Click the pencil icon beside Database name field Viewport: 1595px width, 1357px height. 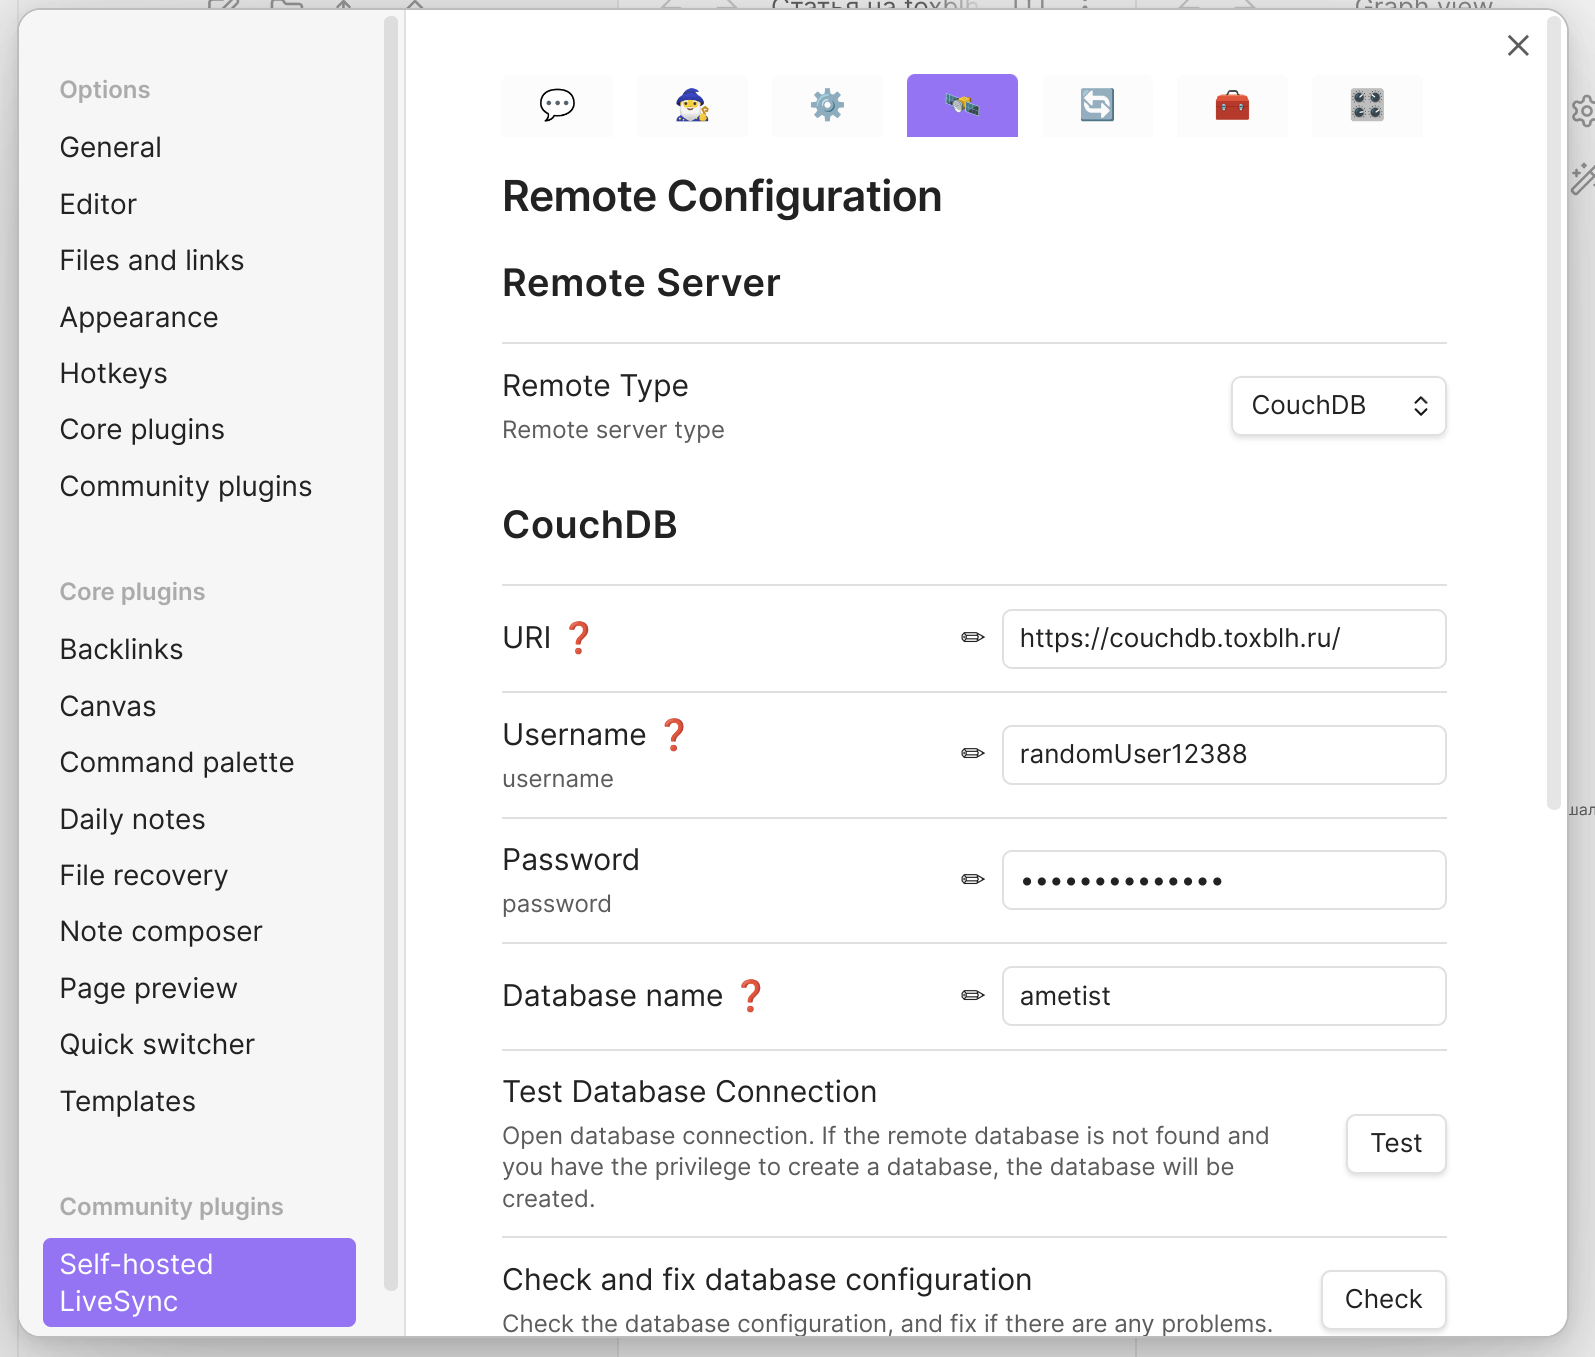973,996
